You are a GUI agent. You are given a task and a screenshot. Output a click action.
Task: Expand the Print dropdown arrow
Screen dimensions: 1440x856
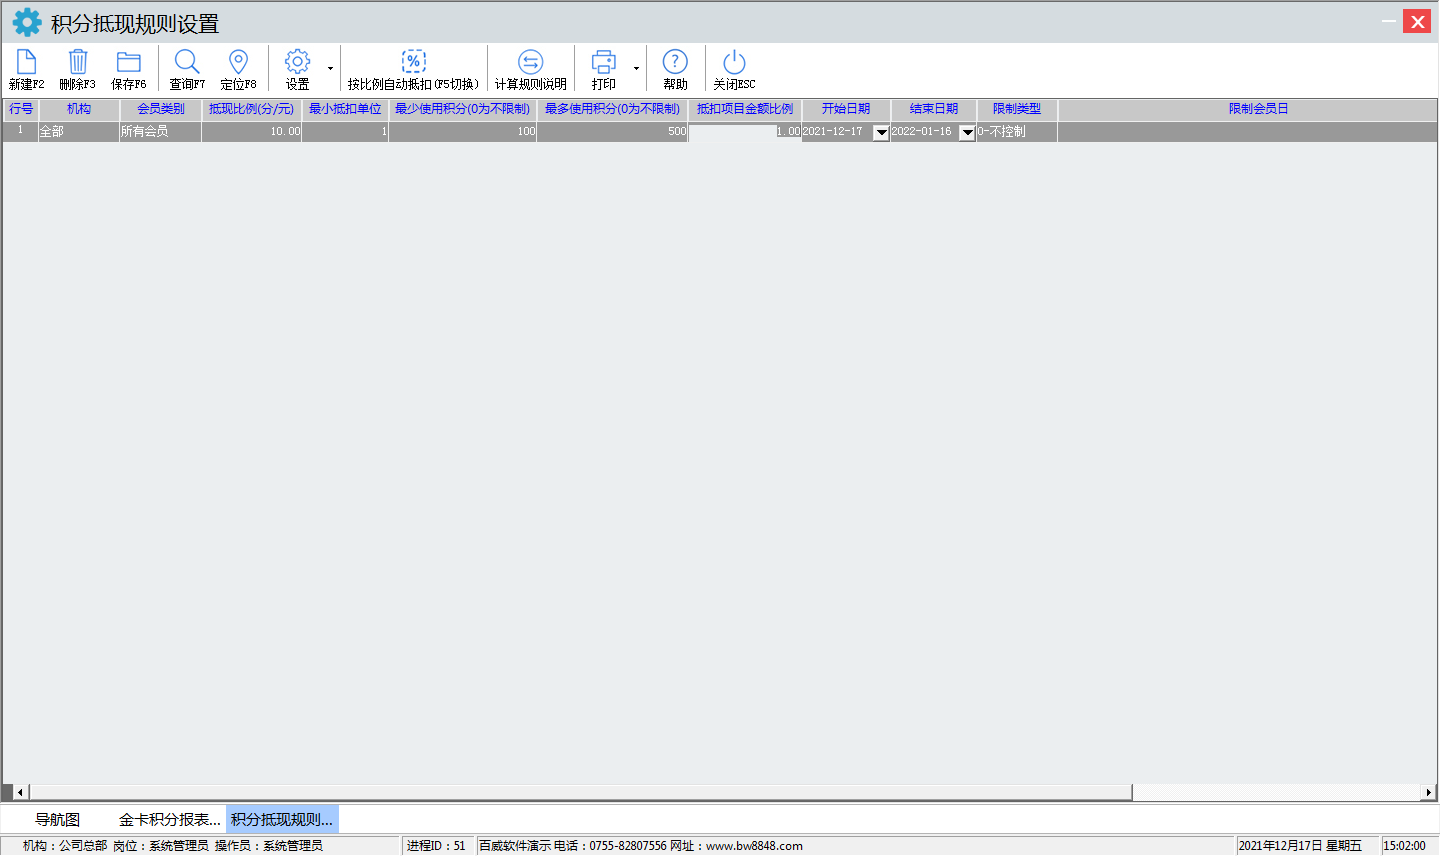tap(636, 69)
